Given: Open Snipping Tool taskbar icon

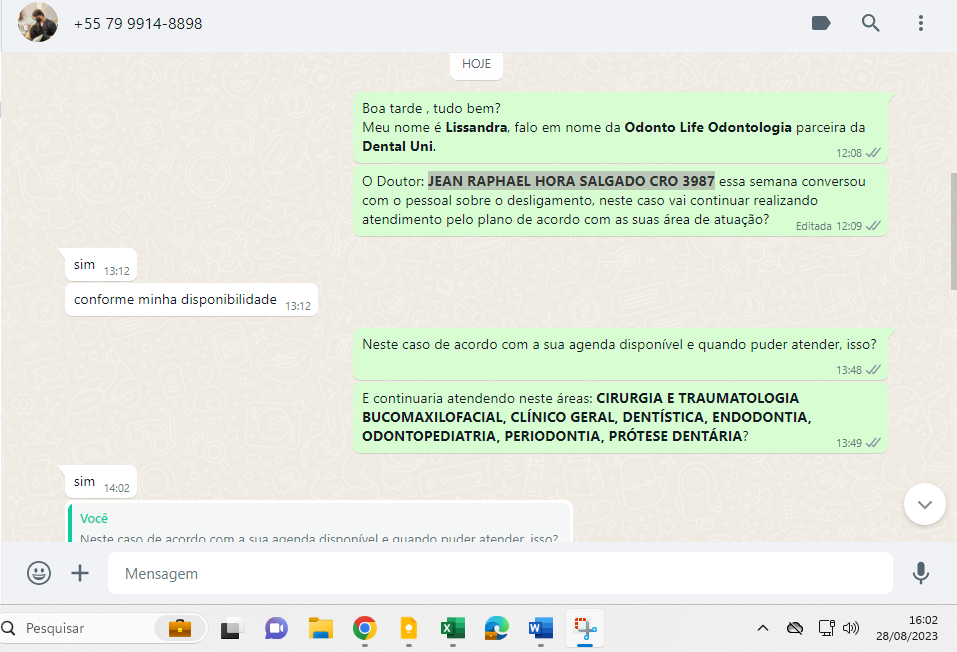Looking at the screenshot, I should pyautogui.click(x=585, y=628).
